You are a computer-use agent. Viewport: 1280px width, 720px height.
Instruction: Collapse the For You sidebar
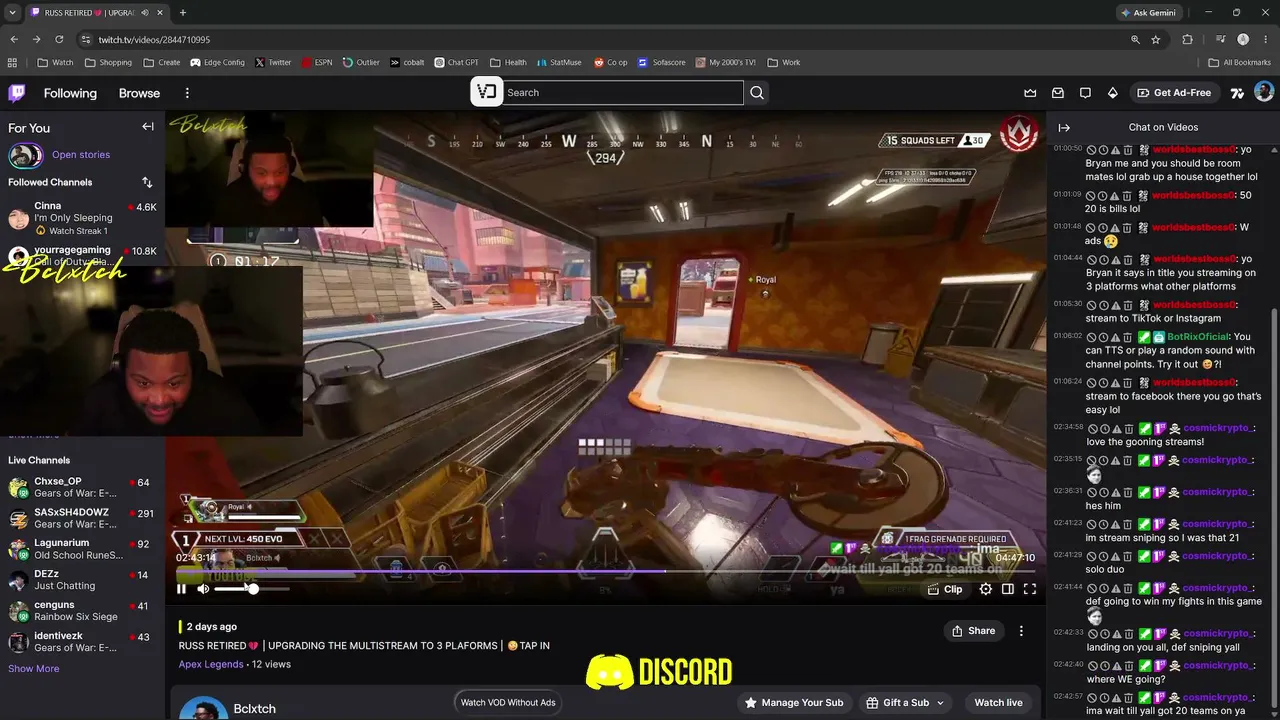tap(148, 127)
